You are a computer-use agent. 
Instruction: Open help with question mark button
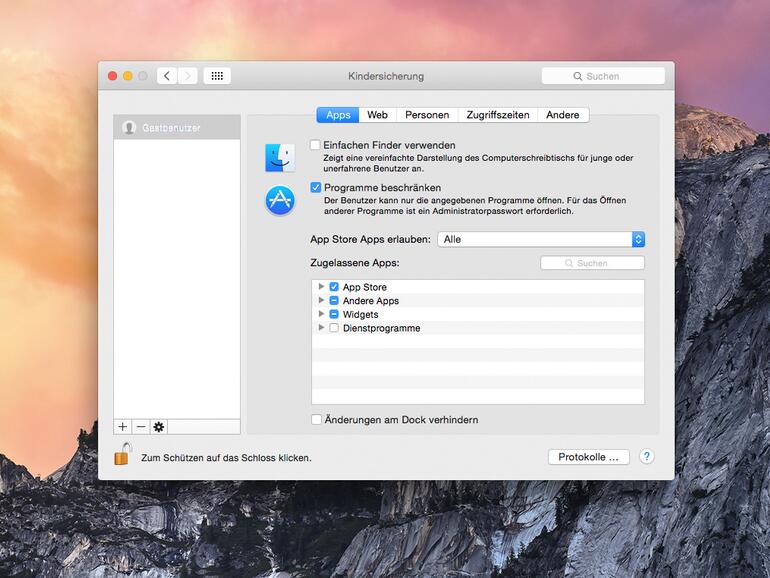point(647,457)
